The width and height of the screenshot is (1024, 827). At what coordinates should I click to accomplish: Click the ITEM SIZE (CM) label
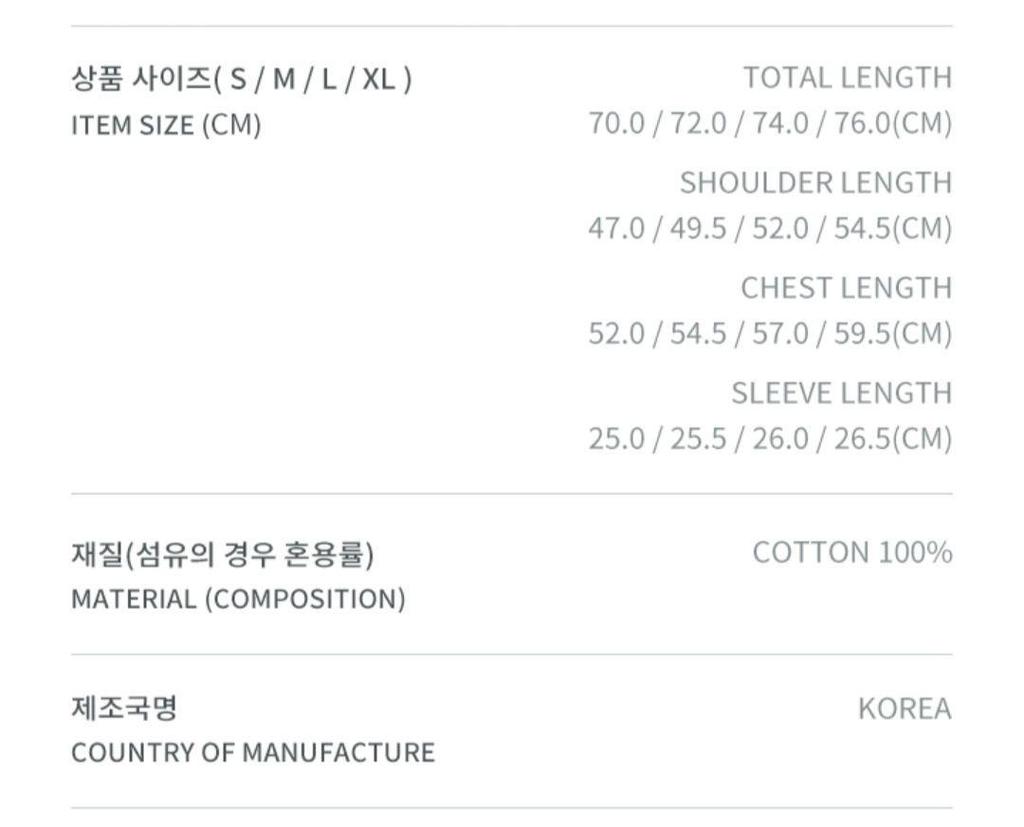(x=166, y=126)
